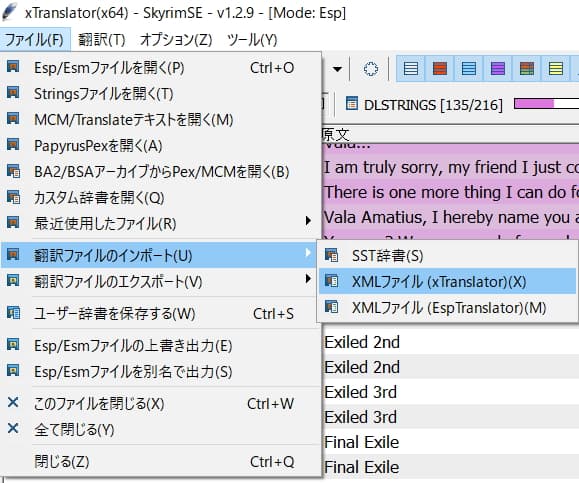579x483 pixels.
Task: Toggle the purple rows filter icon
Action: tap(498, 69)
